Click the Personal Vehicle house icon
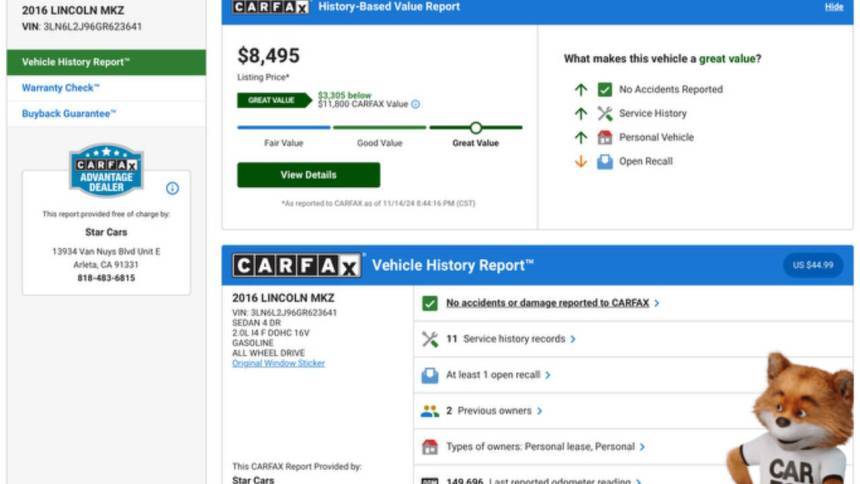 (x=604, y=137)
